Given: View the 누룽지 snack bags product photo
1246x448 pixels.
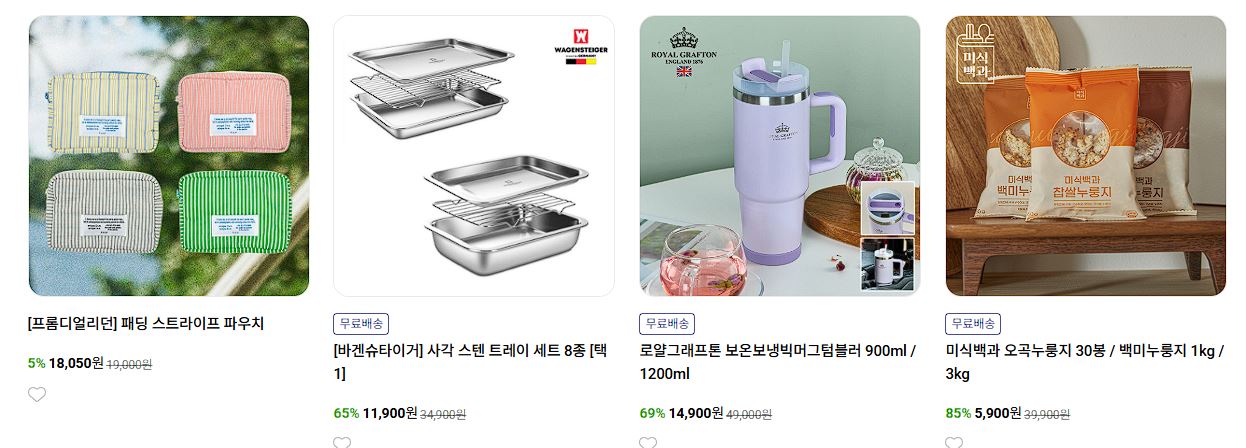Looking at the screenshot, I should tap(1086, 156).
